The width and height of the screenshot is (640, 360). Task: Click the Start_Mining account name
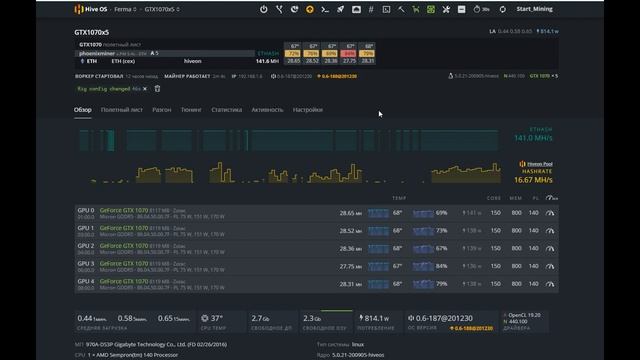click(x=534, y=9)
